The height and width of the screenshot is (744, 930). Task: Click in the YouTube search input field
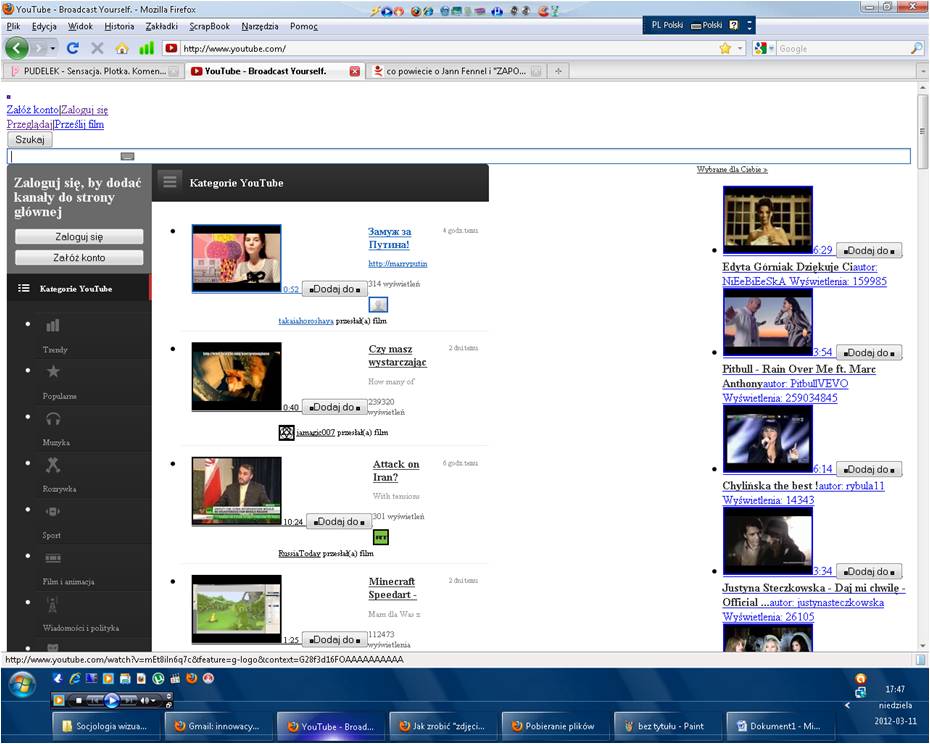(x=458, y=156)
